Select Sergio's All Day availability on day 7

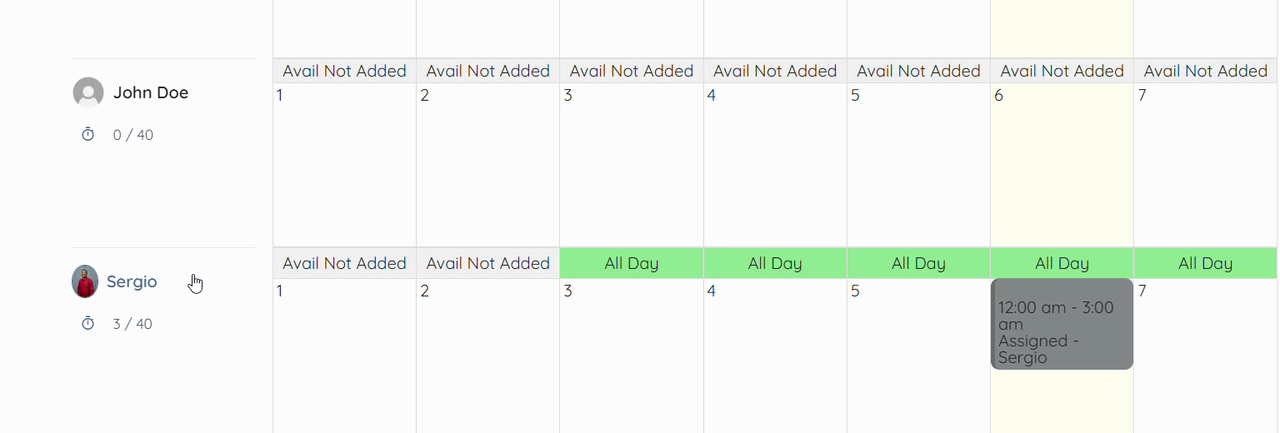1206,263
